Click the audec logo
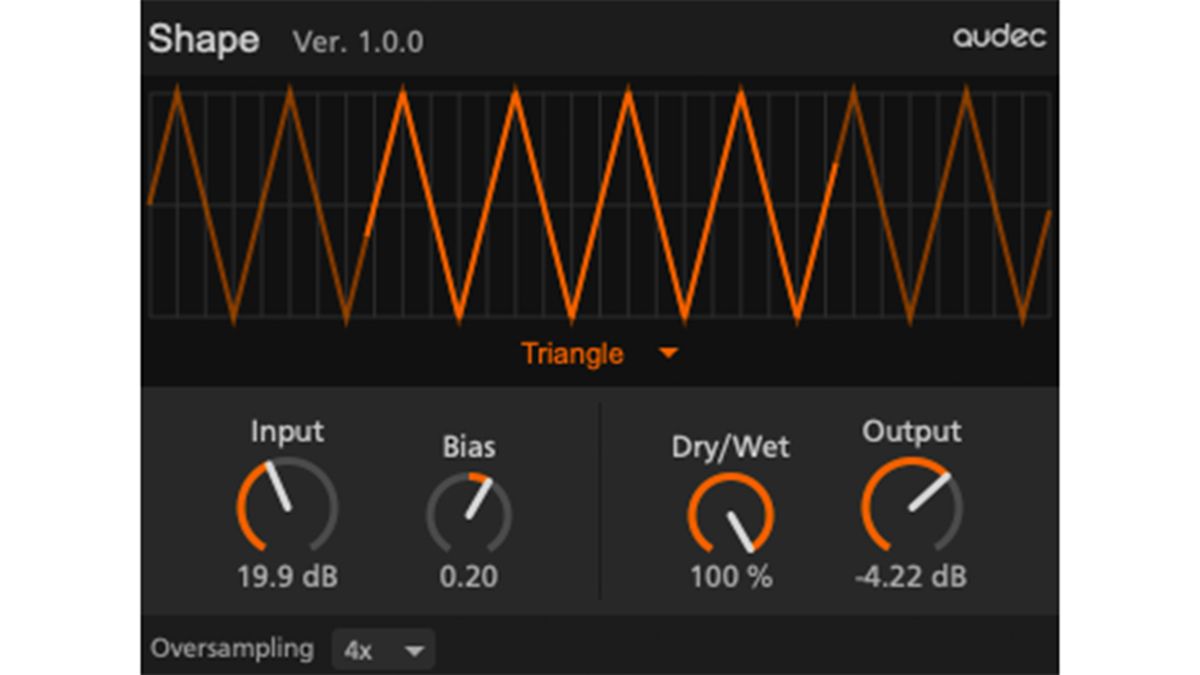Viewport: 1200px width, 675px height. point(999,38)
